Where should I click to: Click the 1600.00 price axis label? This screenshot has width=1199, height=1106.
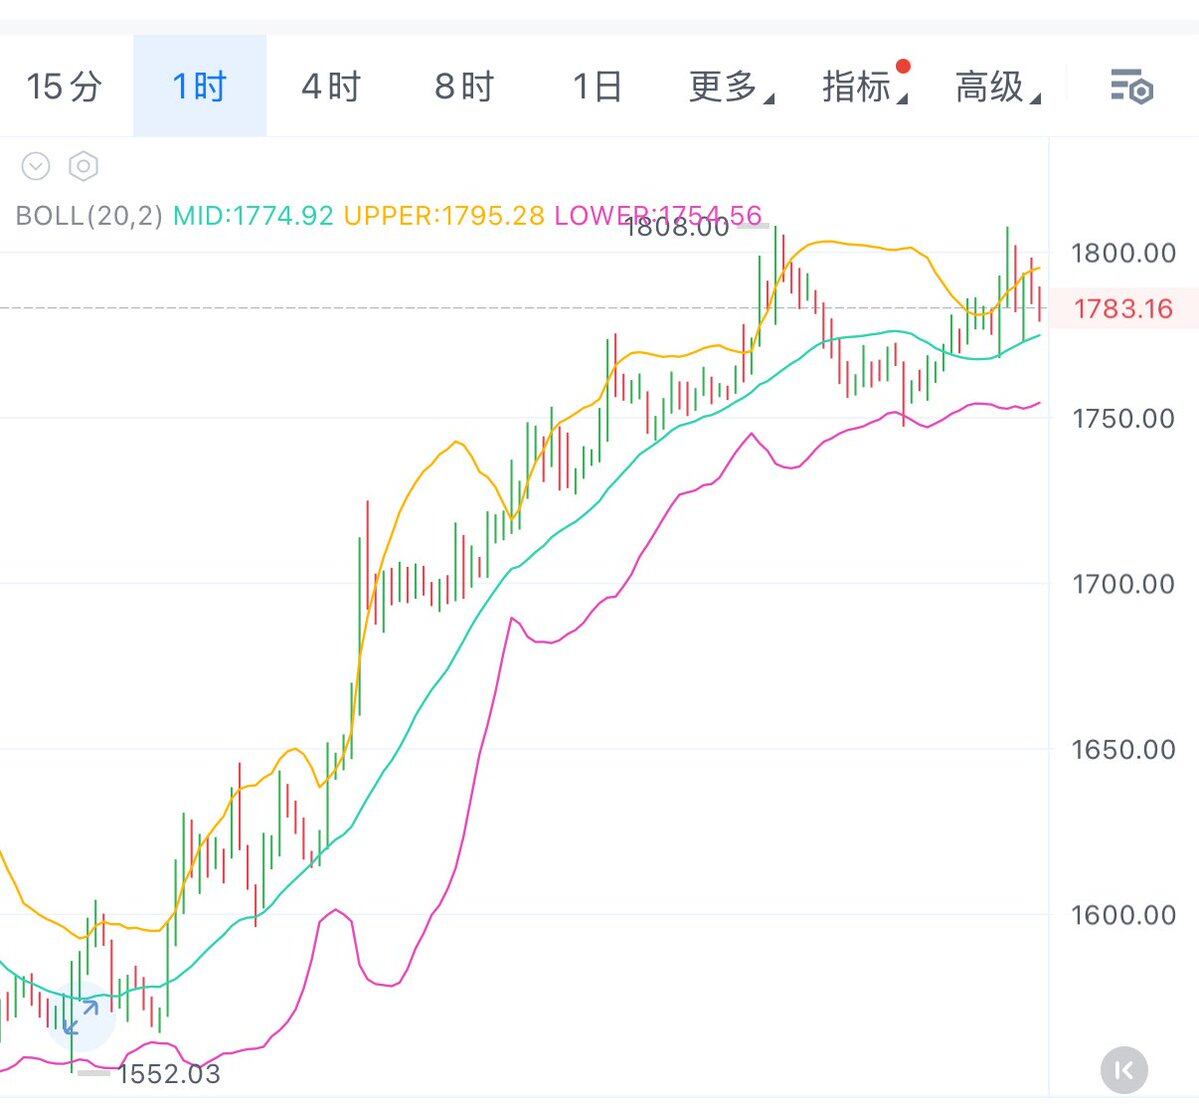[1123, 915]
